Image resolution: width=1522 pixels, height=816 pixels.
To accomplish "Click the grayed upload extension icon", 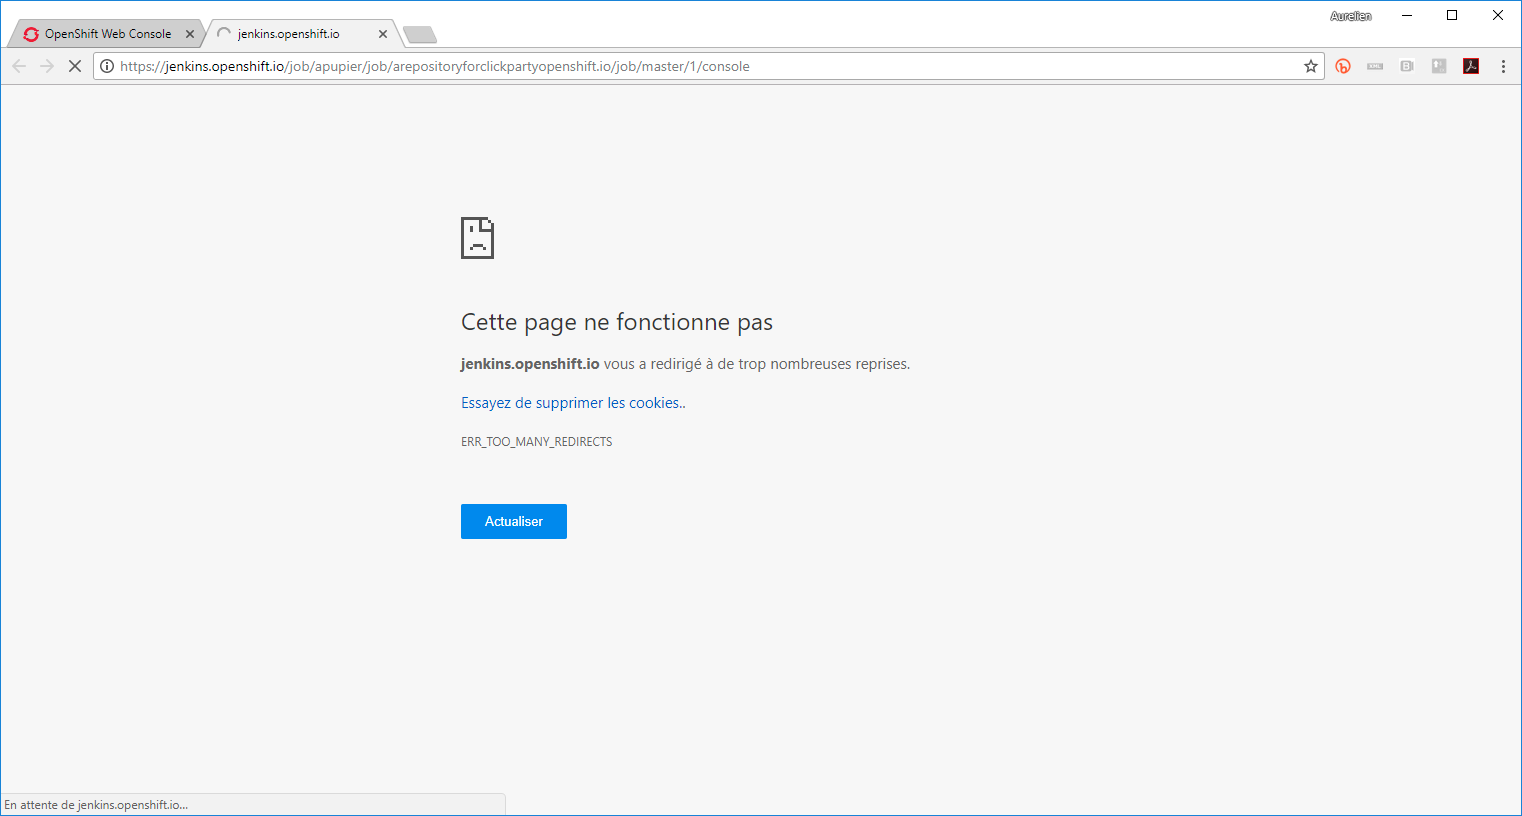I will point(1439,66).
